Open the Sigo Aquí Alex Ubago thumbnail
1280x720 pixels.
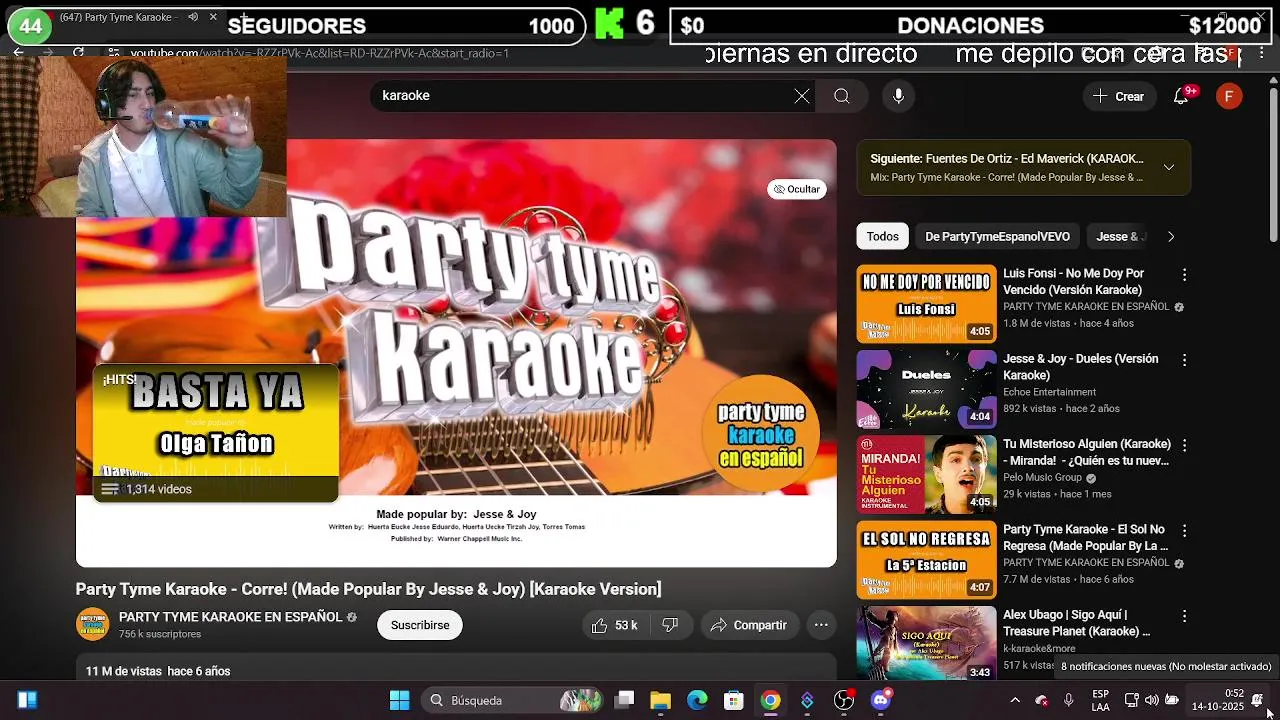[x=927, y=642]
